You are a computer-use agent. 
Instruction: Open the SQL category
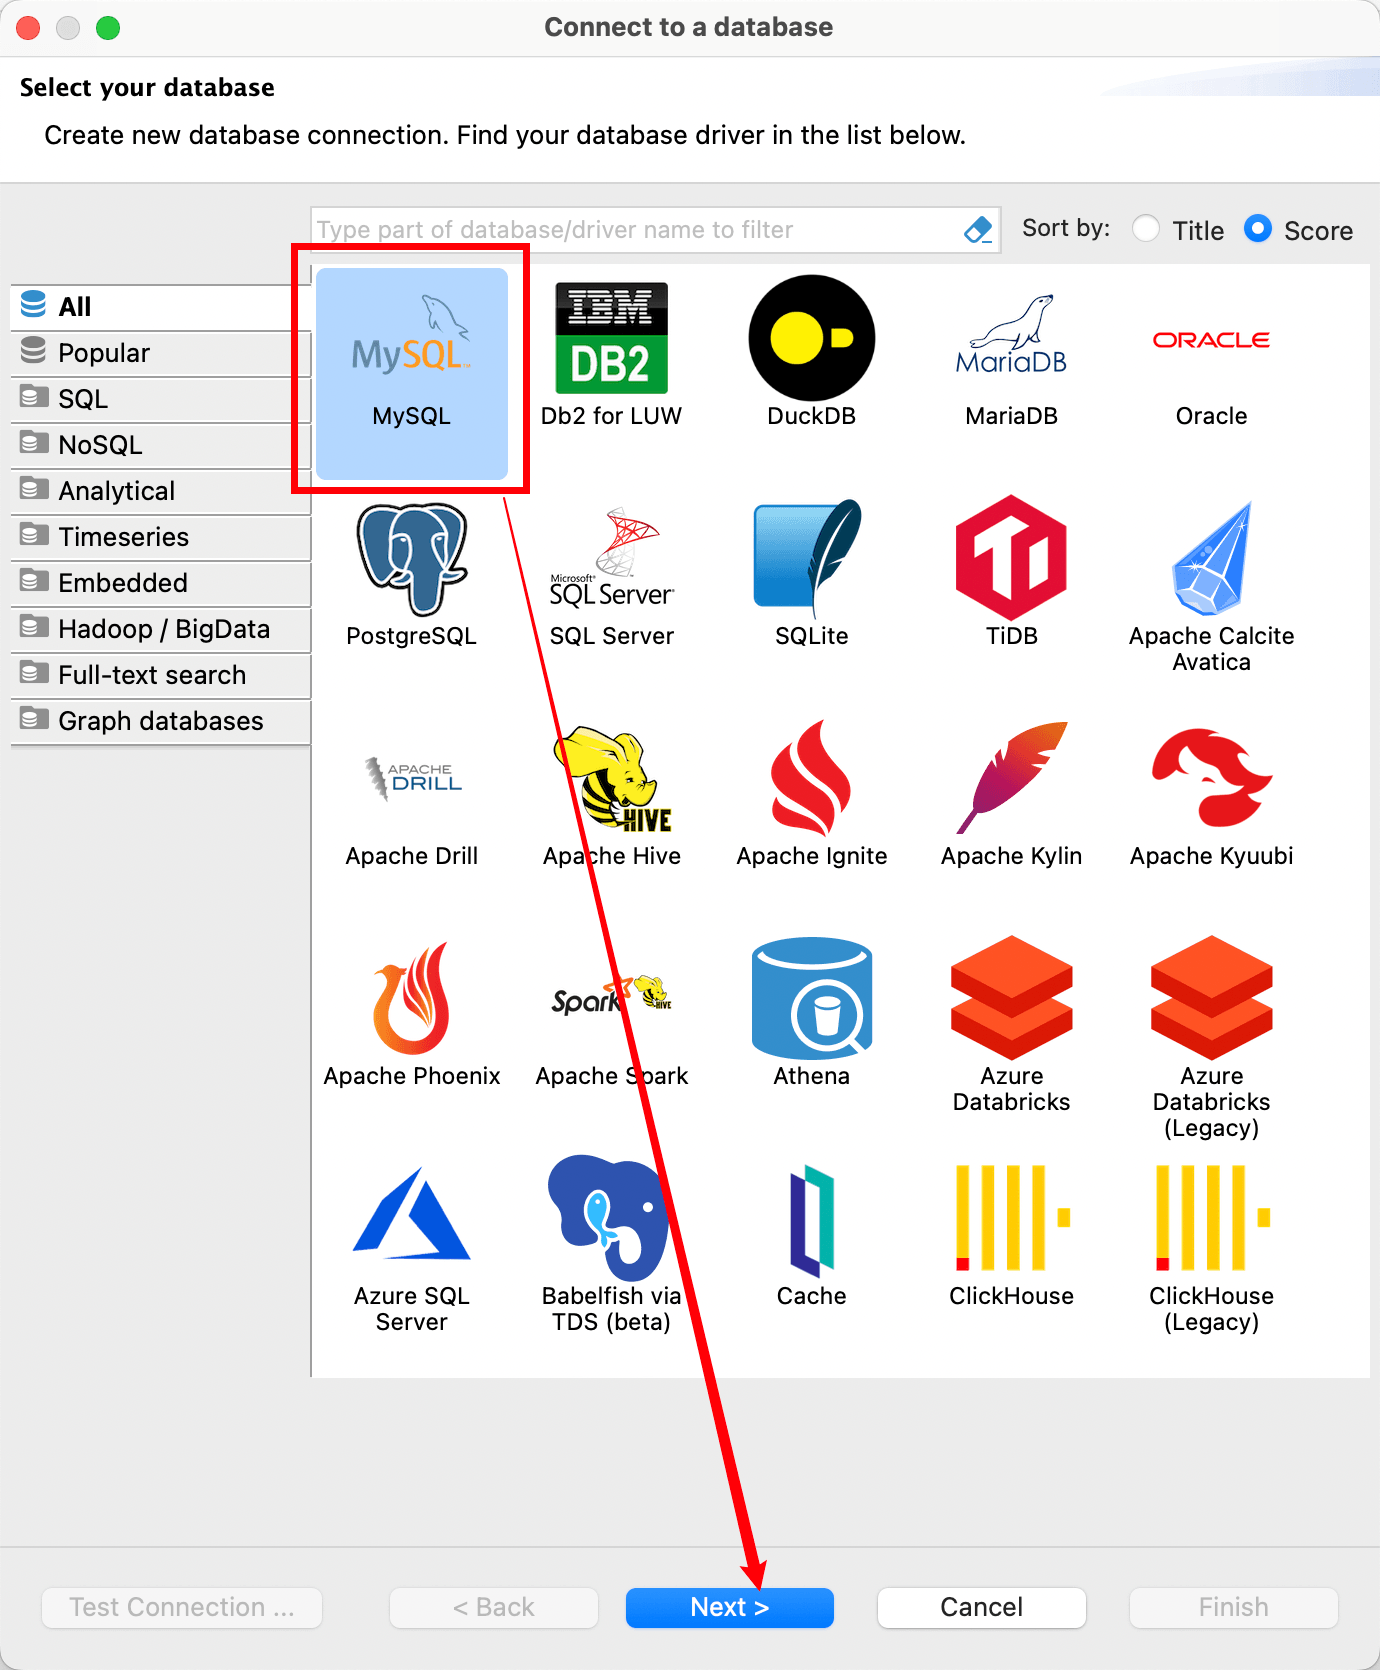[161, 399]
